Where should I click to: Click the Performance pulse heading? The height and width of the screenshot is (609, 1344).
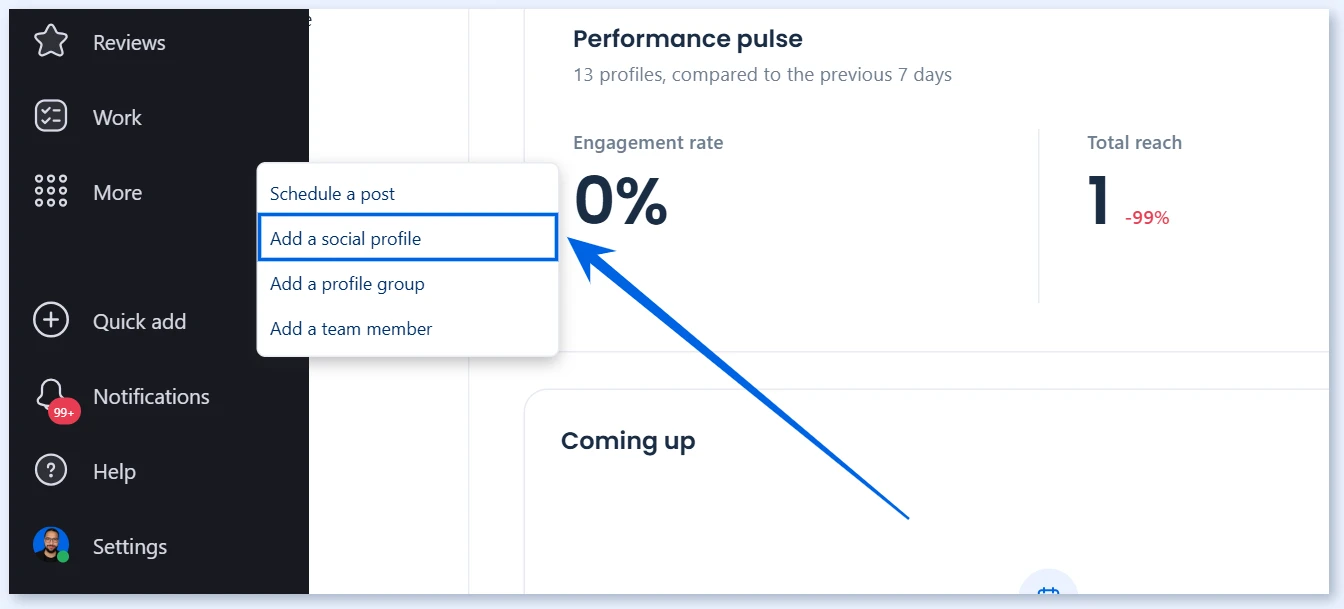688,39
